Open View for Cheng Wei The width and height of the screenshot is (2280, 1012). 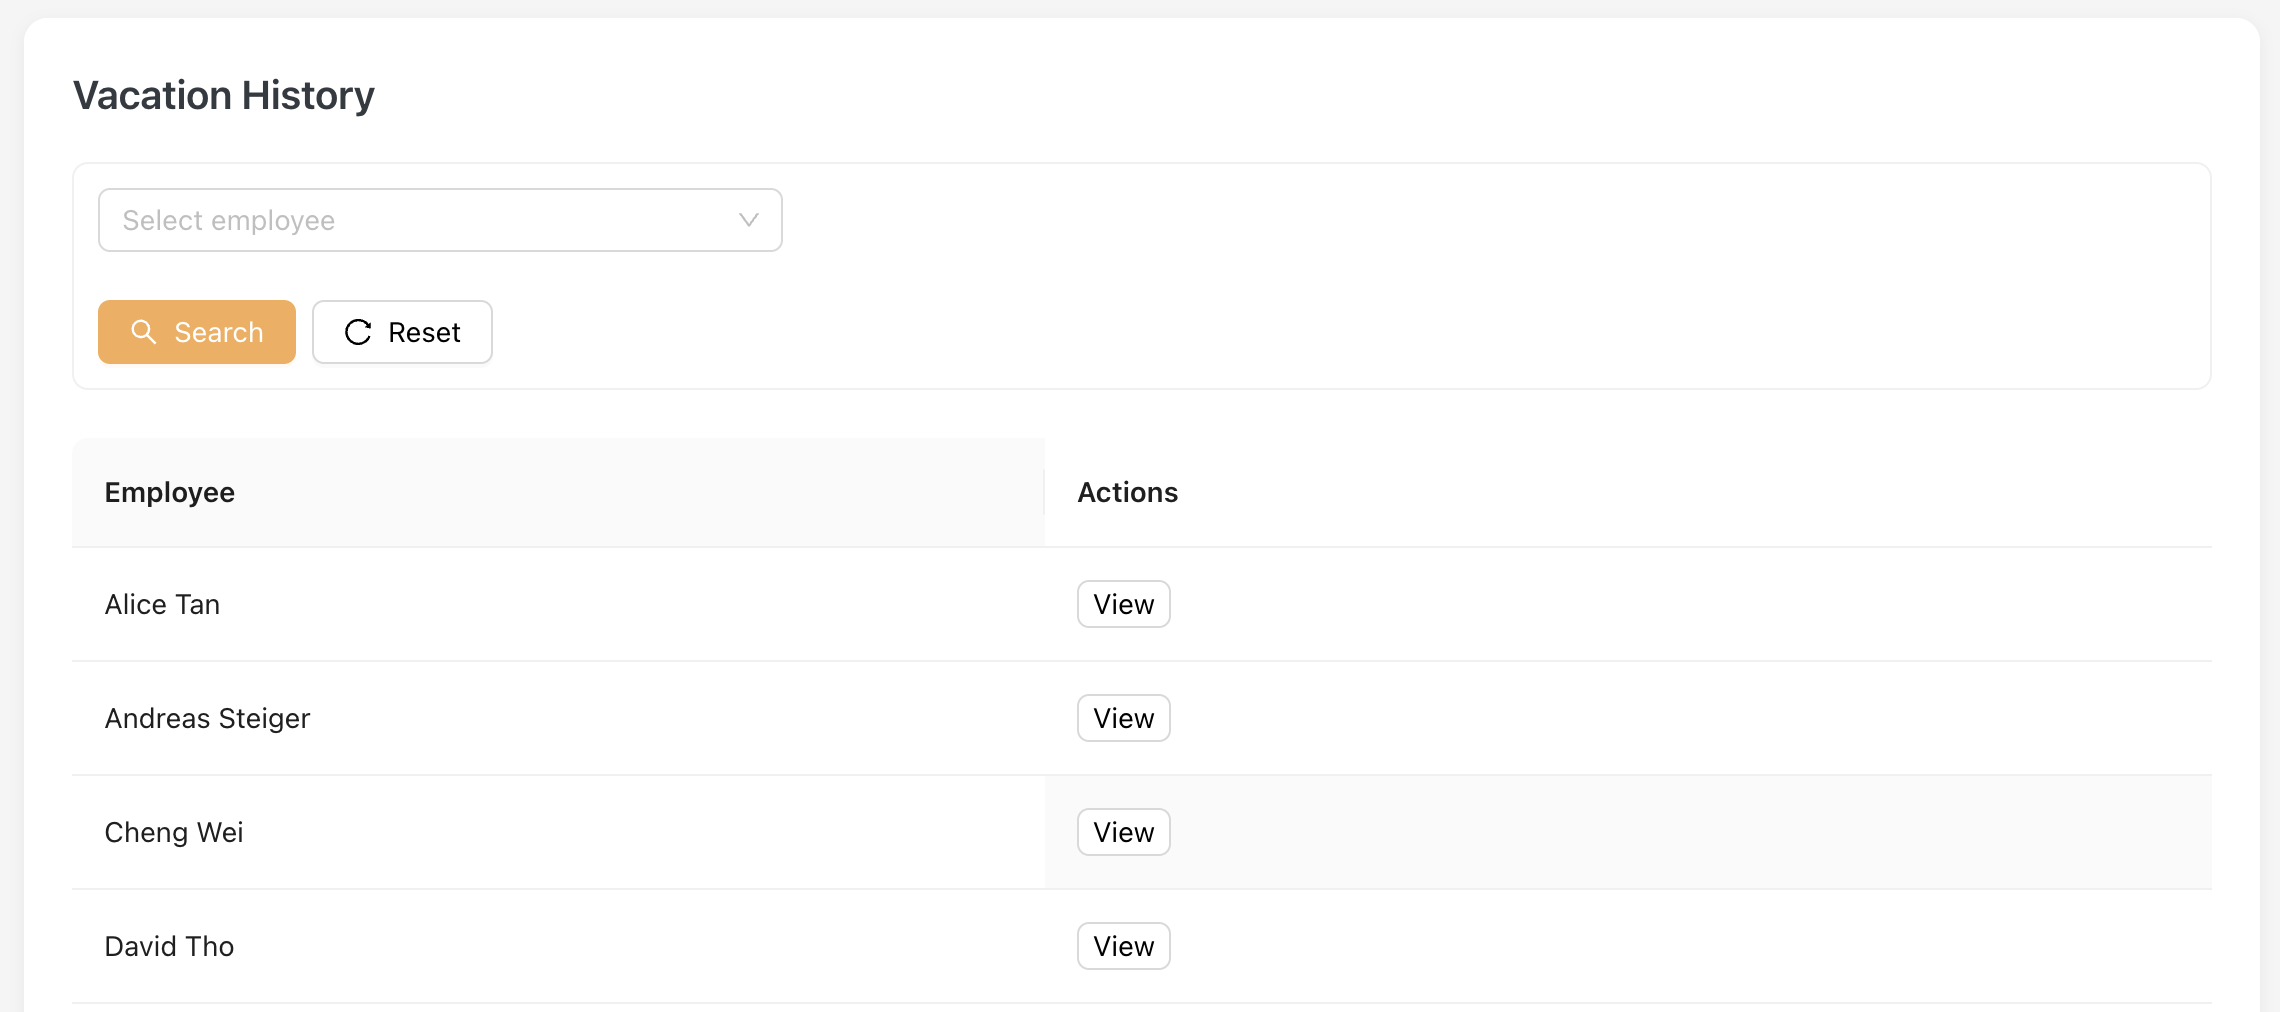coord(1123,832)
